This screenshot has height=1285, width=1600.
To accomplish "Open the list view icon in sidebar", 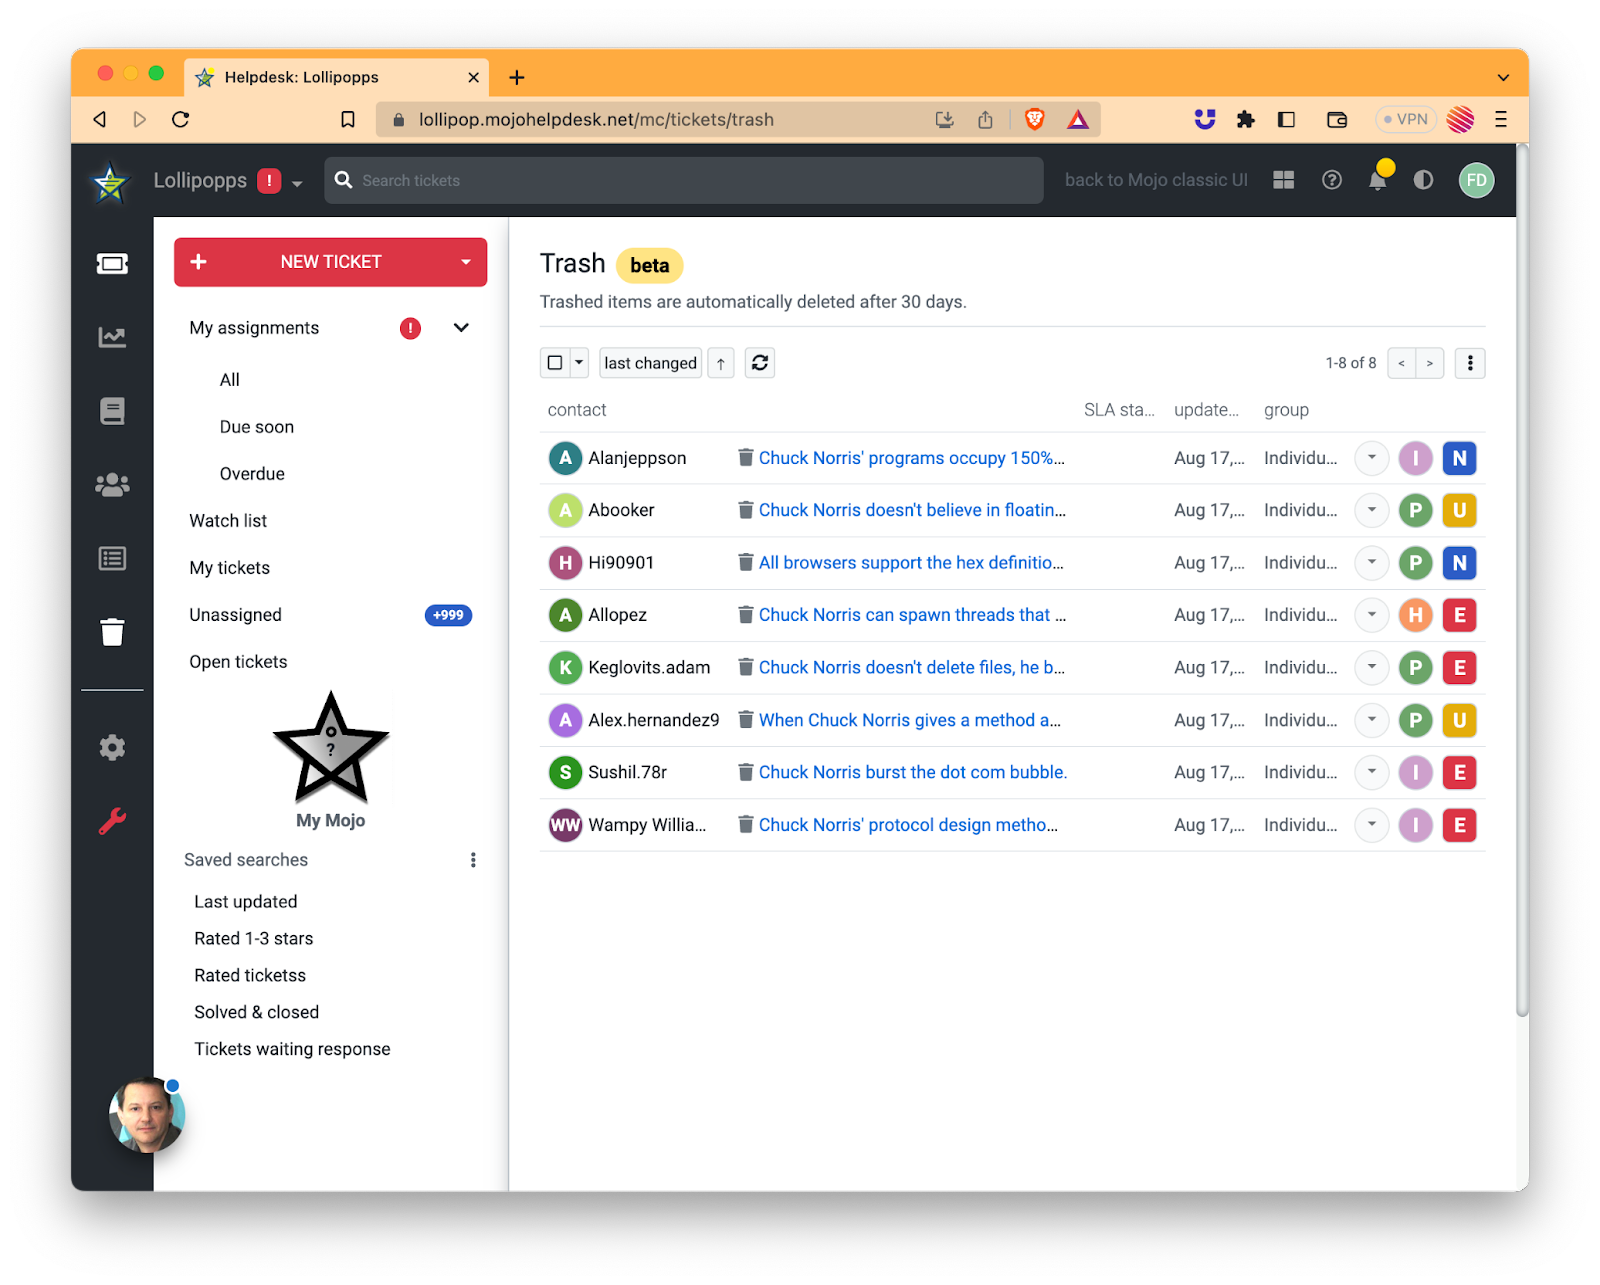I will click(112, 558).
